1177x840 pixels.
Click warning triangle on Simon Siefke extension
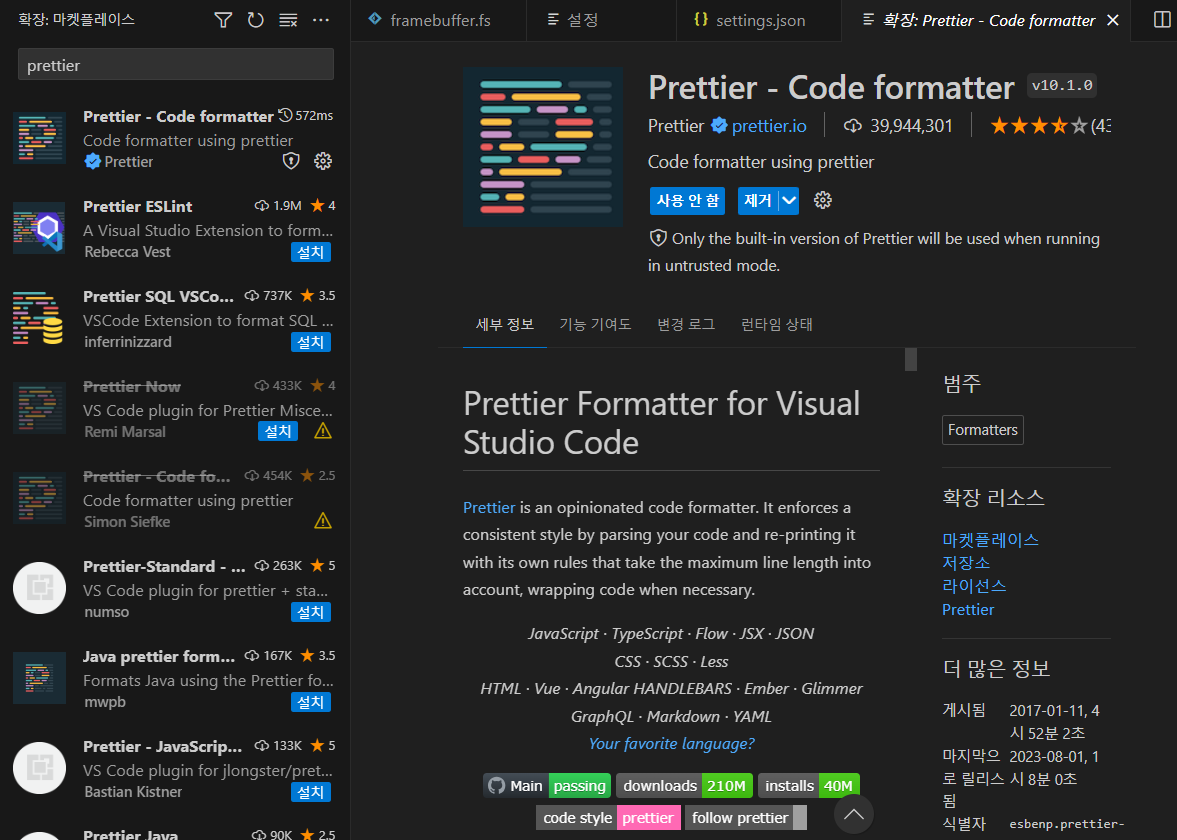[323, 521]
